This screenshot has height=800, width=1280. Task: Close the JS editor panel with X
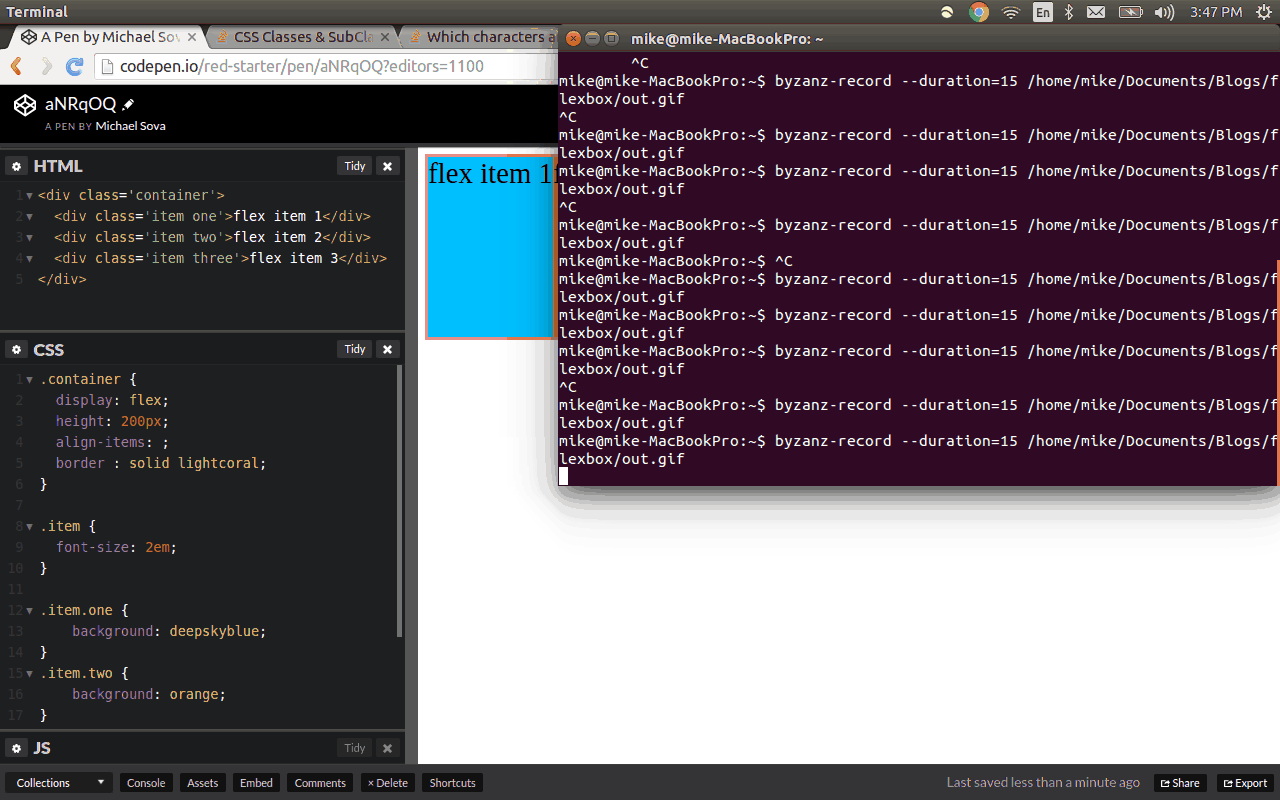tap(388, 748)
